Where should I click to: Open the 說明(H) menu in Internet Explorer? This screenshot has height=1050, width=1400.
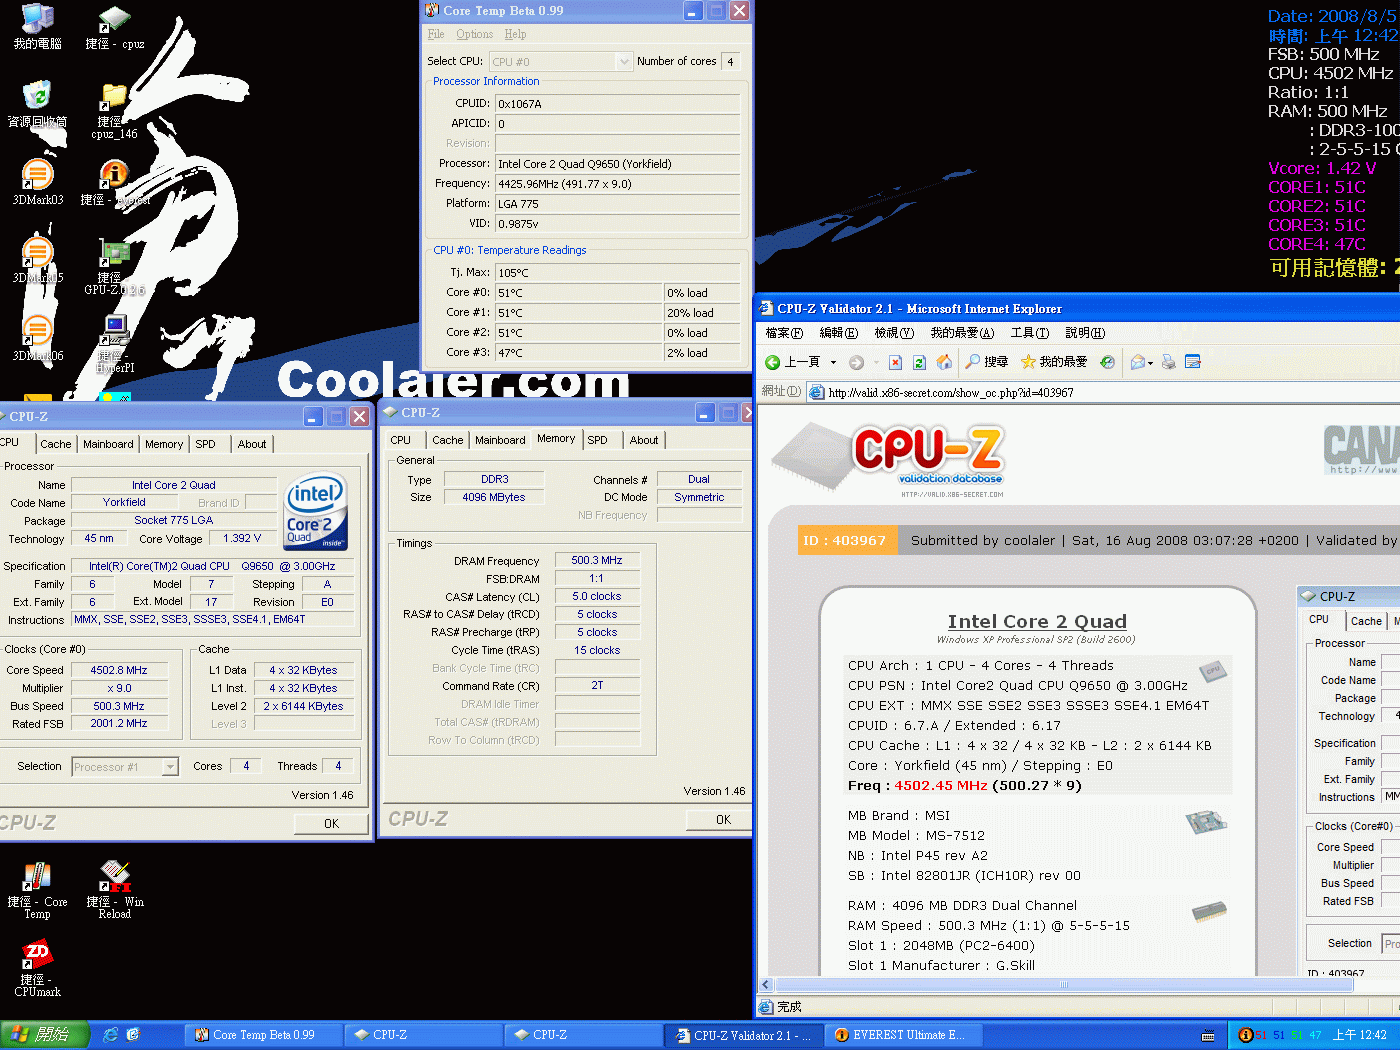(1085, 333)
